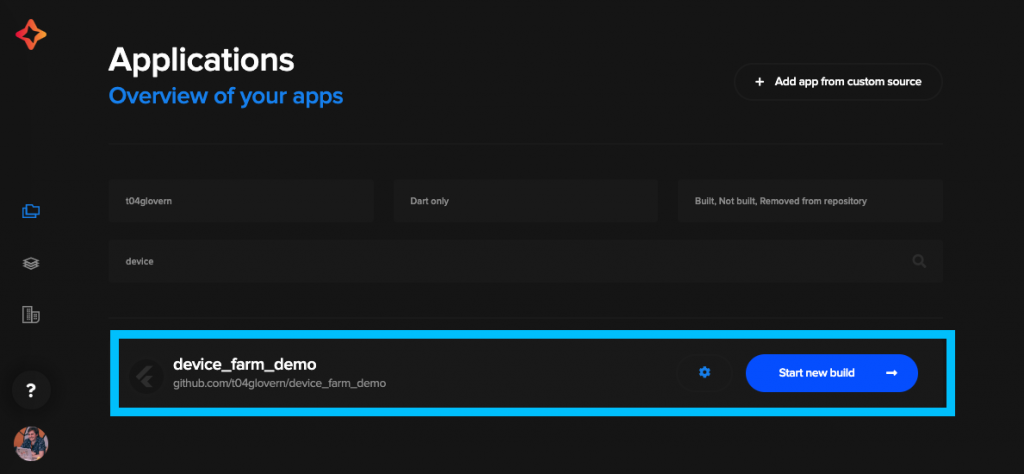Open the layers/builds icon in sidebar

31,263
